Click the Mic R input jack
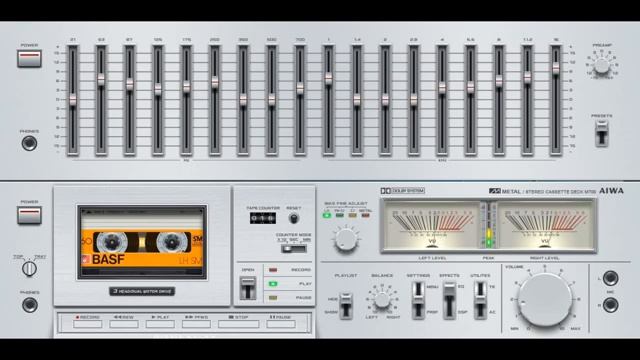 [610, 305]
